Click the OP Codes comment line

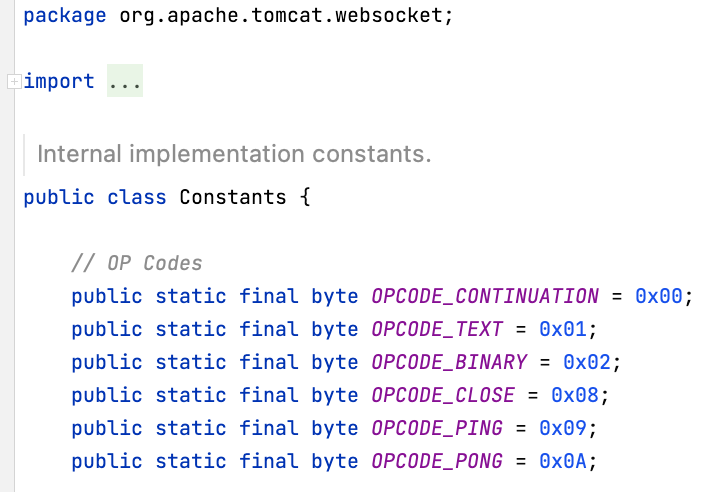coord(137,263)
